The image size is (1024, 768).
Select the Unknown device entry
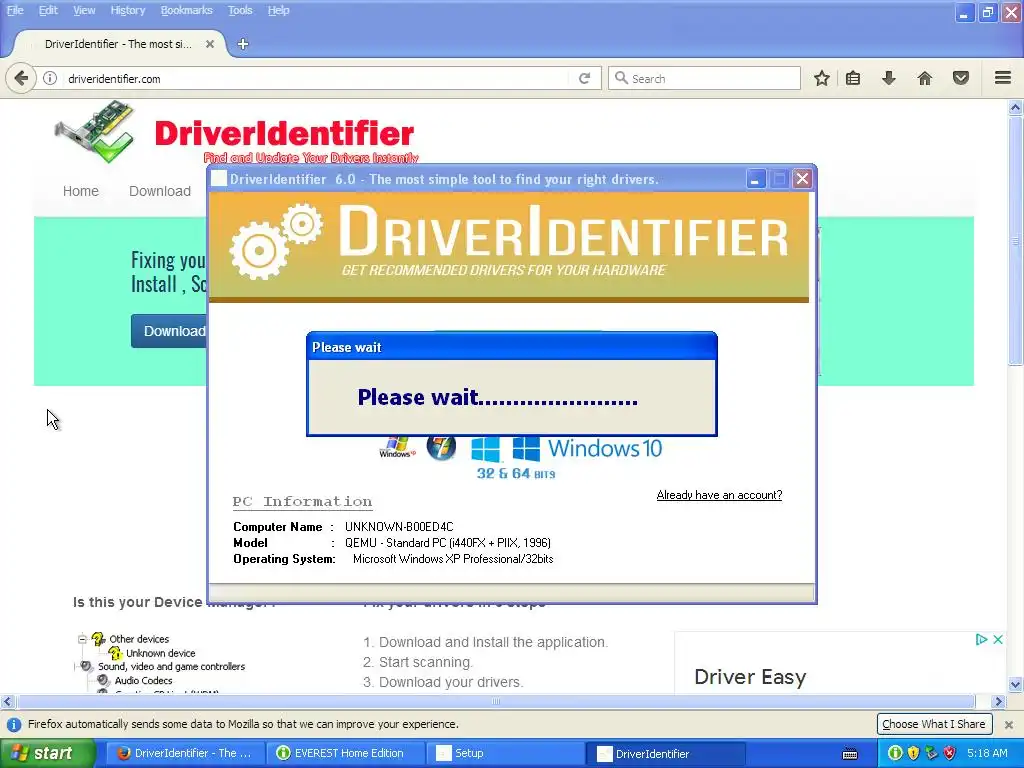161,653
